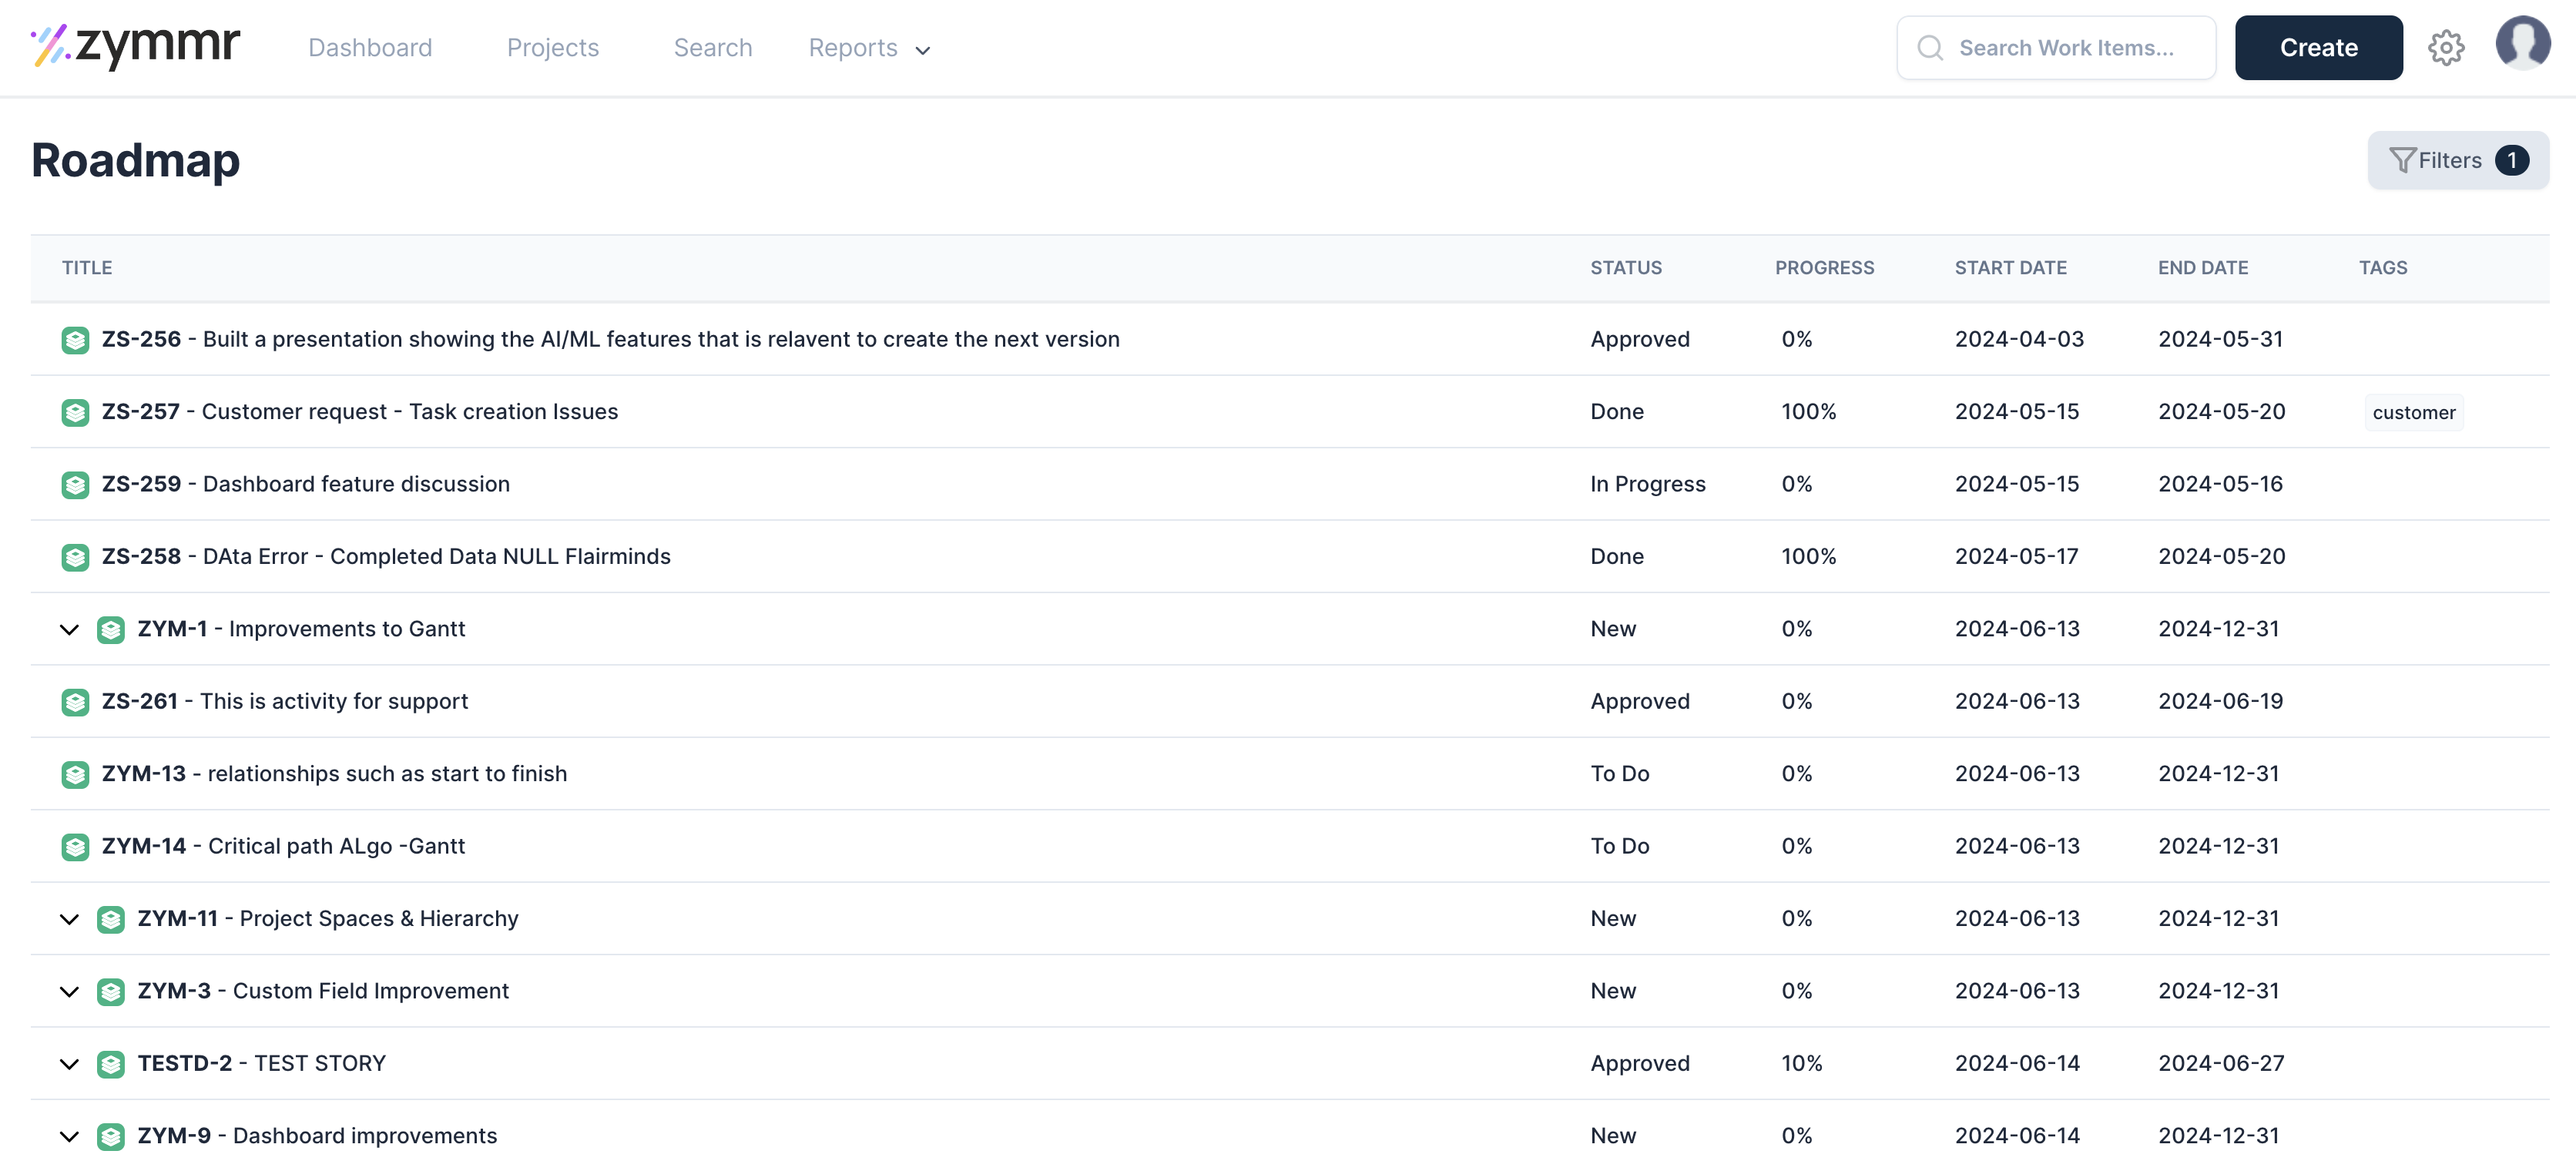
Task: Open ZS-261 activity for support item
Action: tap(285, 701)
